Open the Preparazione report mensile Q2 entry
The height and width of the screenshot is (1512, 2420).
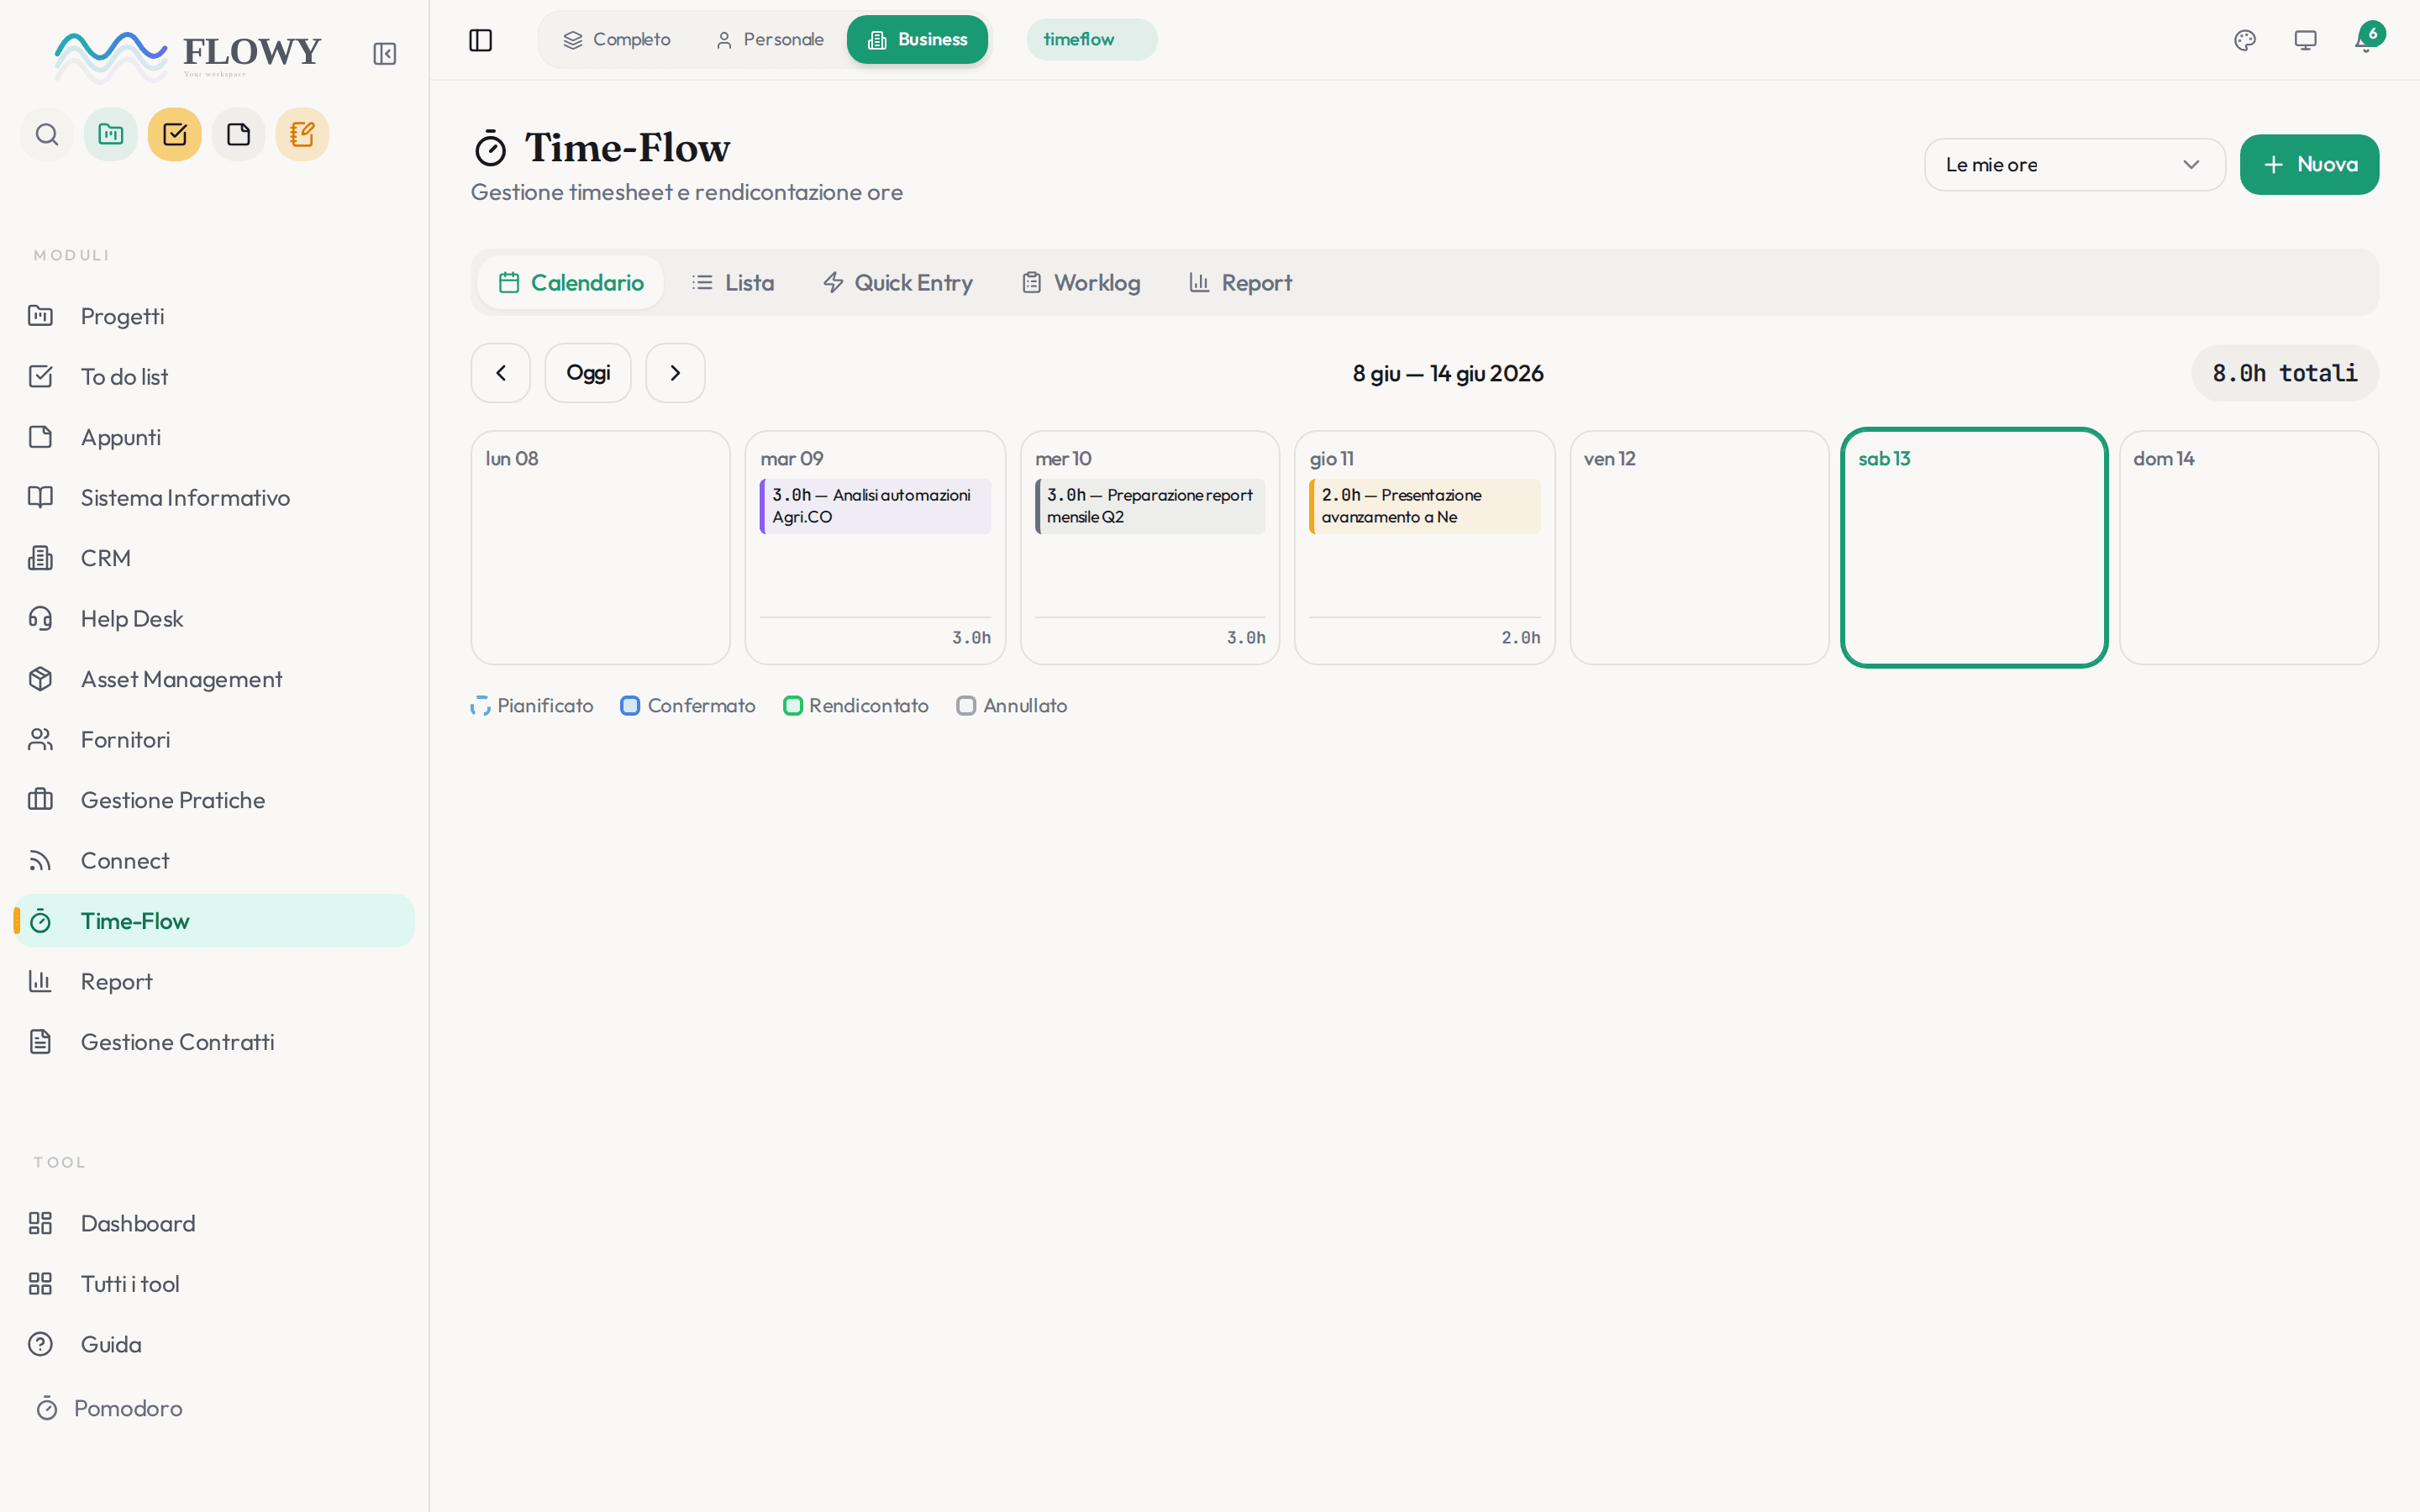(x=1150, y=506)
